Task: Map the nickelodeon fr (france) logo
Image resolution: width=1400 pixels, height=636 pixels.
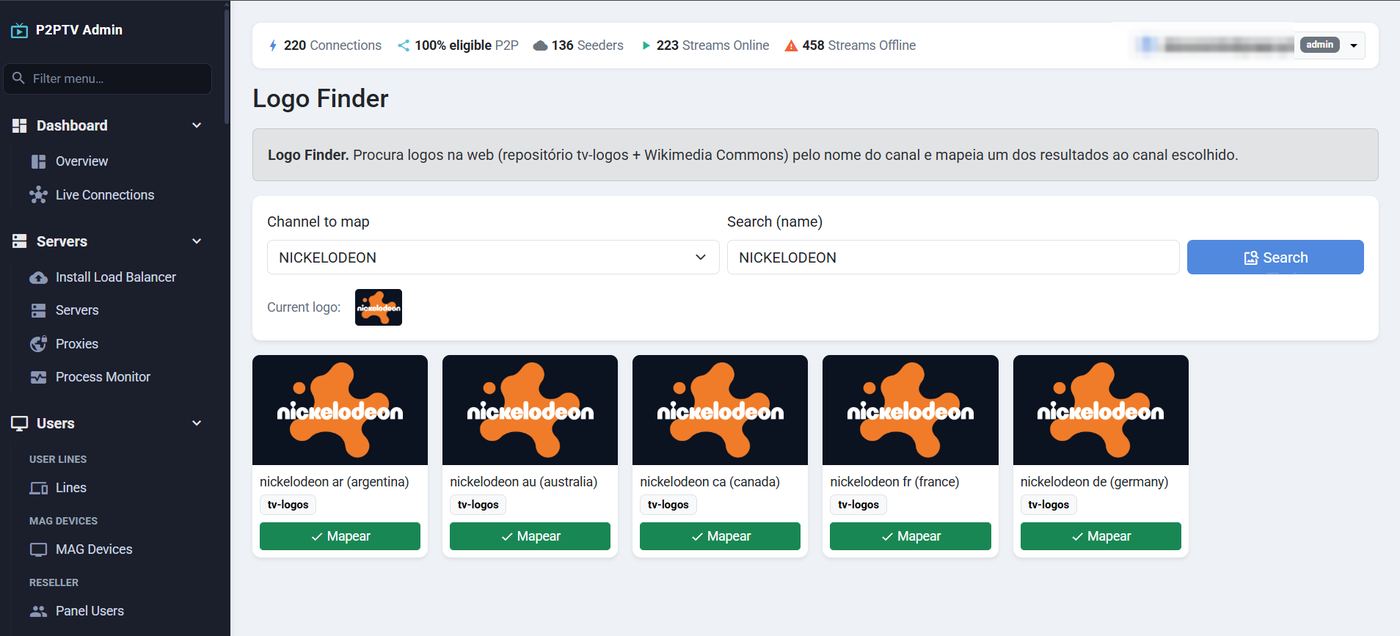Action: pos(910,536)
